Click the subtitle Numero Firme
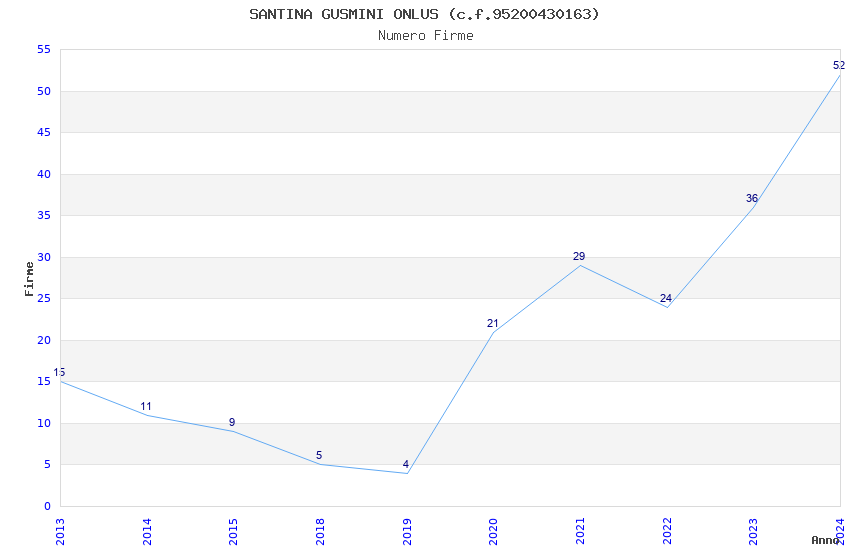850x550 pixels. coord(426,36)
